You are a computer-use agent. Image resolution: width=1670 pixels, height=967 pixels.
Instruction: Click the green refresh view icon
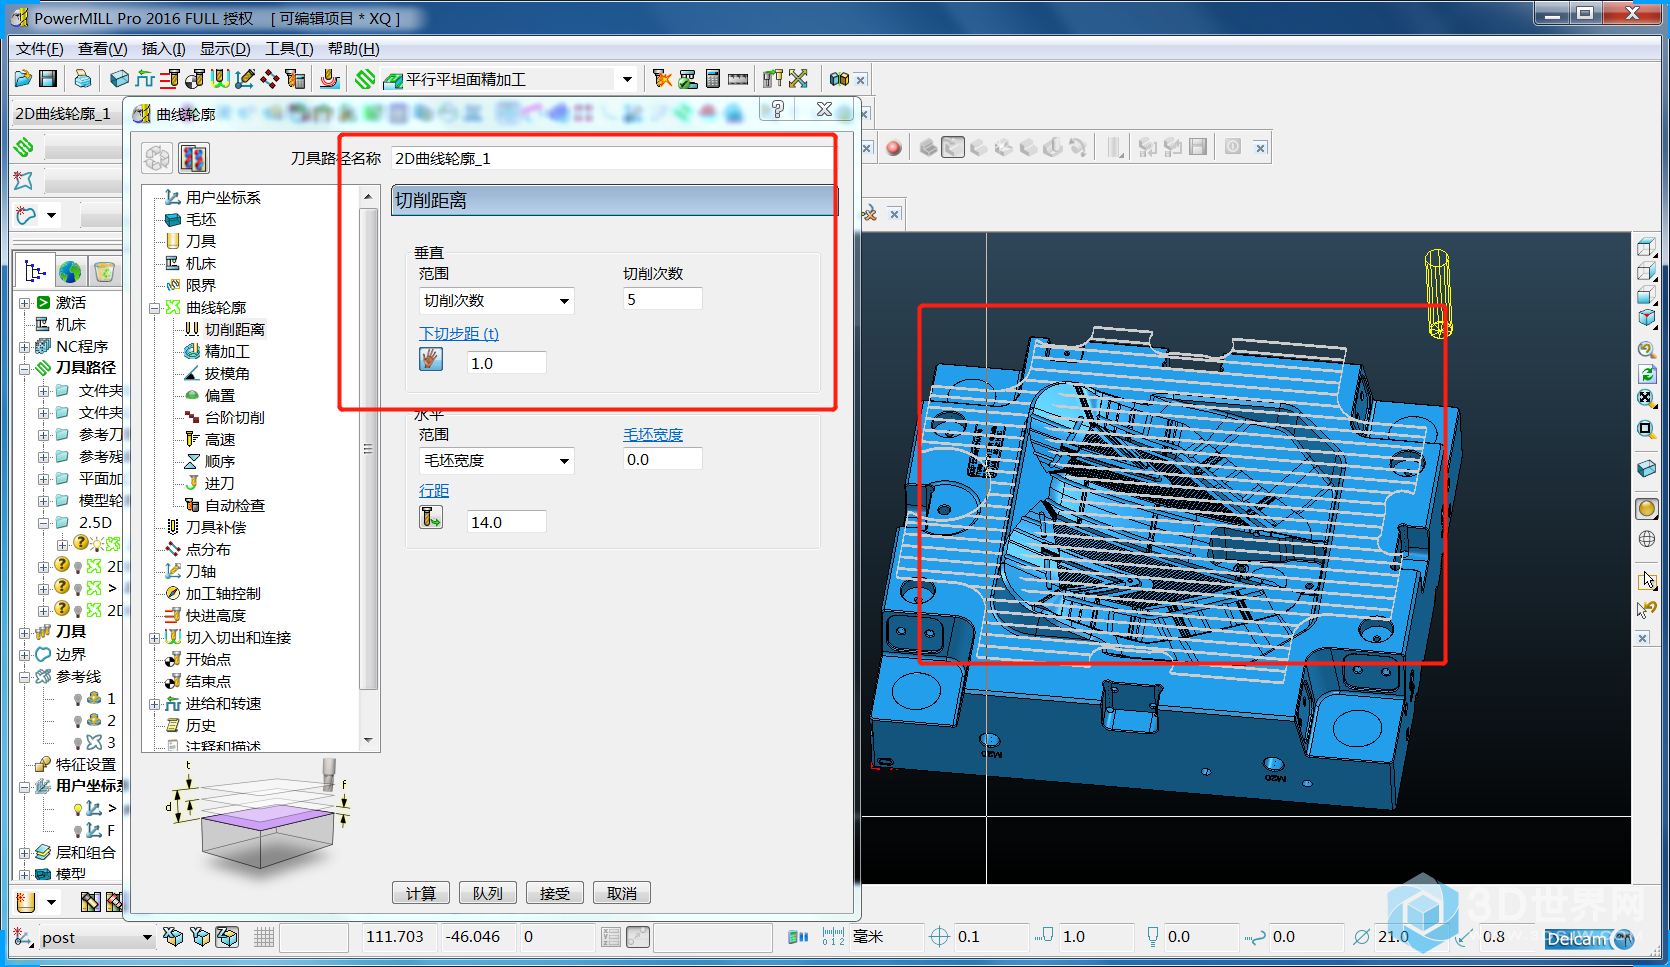pos(1647,374)
